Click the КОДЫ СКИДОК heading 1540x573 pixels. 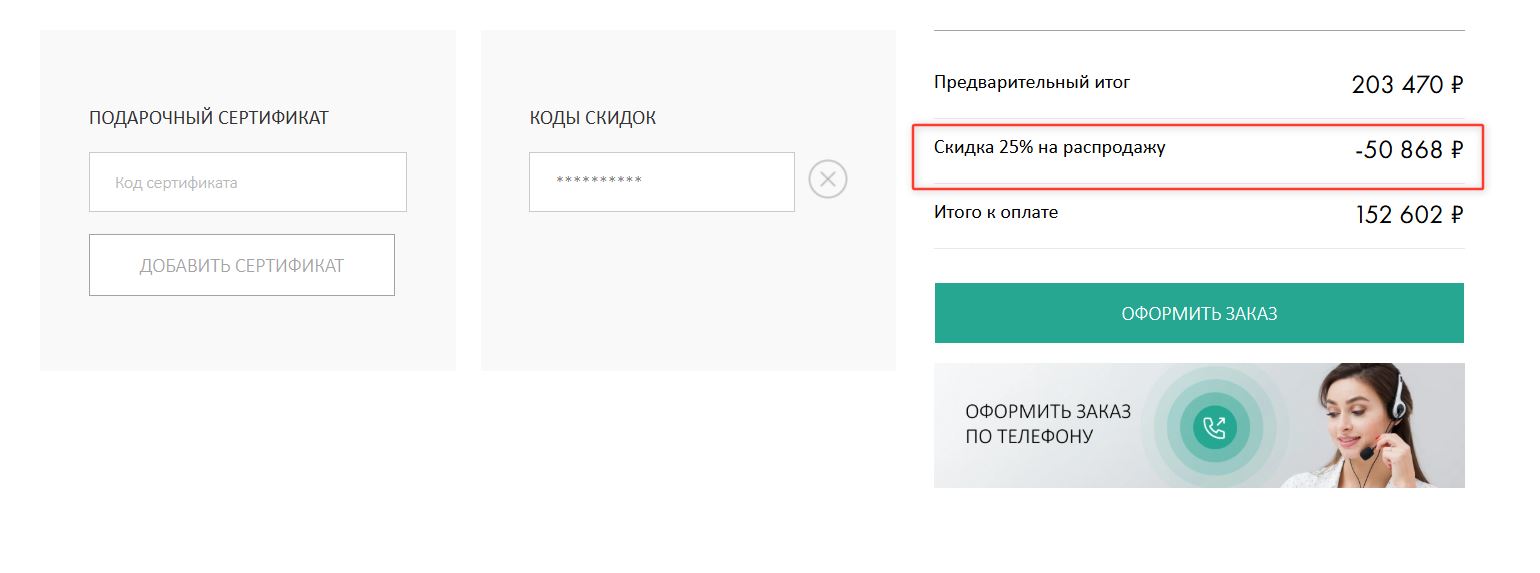point(592,118)
